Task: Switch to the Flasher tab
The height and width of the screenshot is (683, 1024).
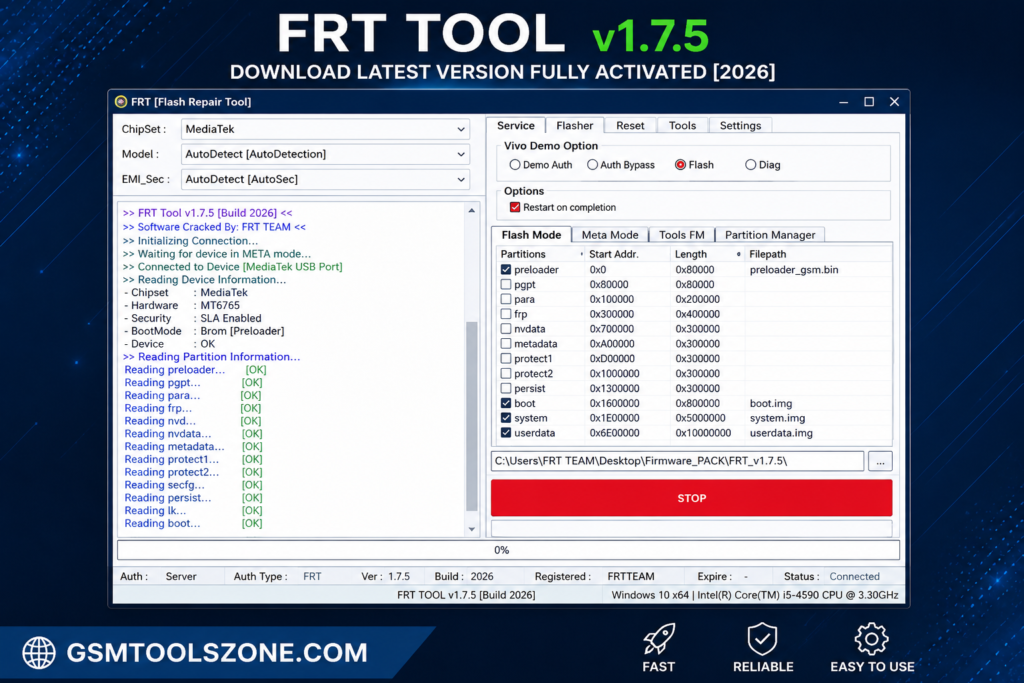Action: tap(575, 125)
